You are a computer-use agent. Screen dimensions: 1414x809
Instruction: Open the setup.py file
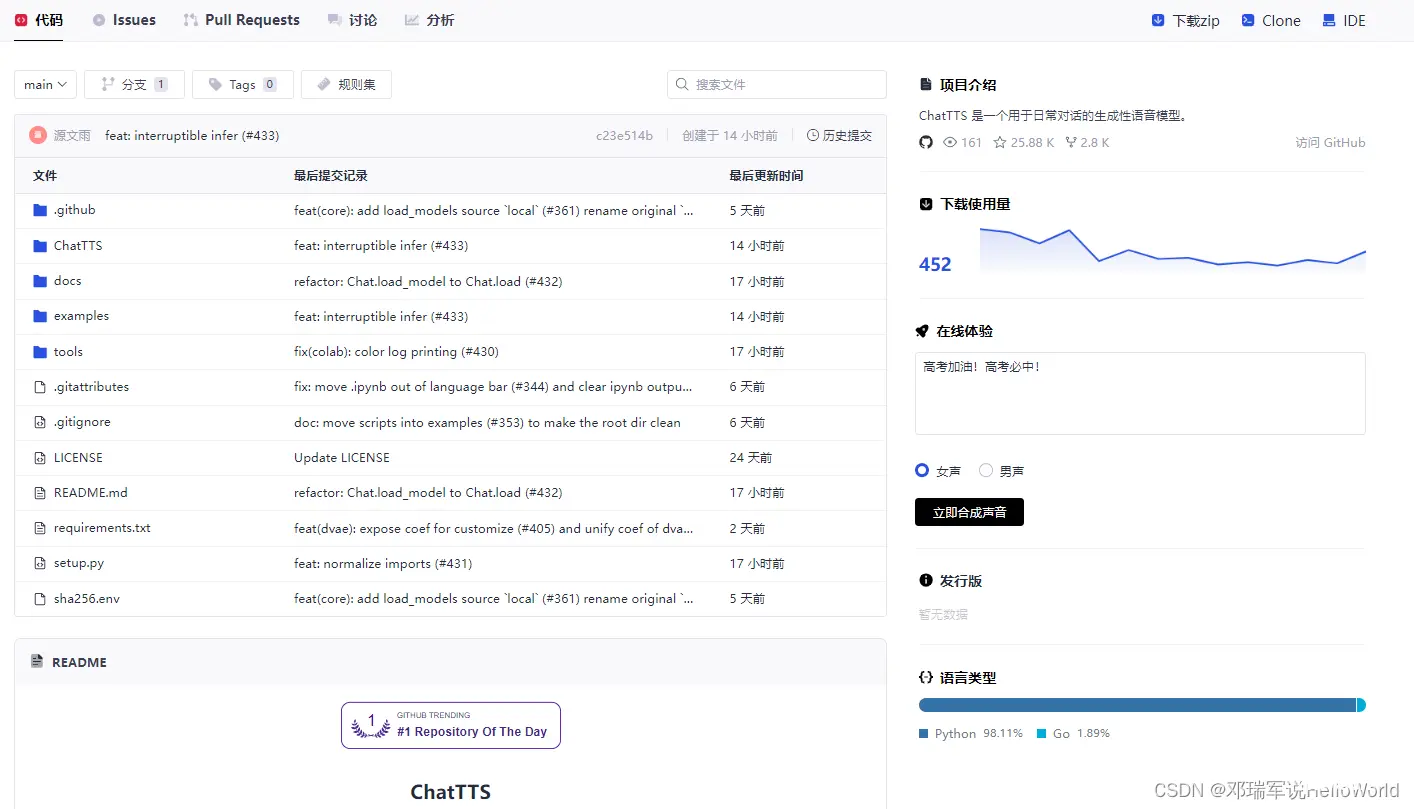pyautogui.click(x=79, y=563)
